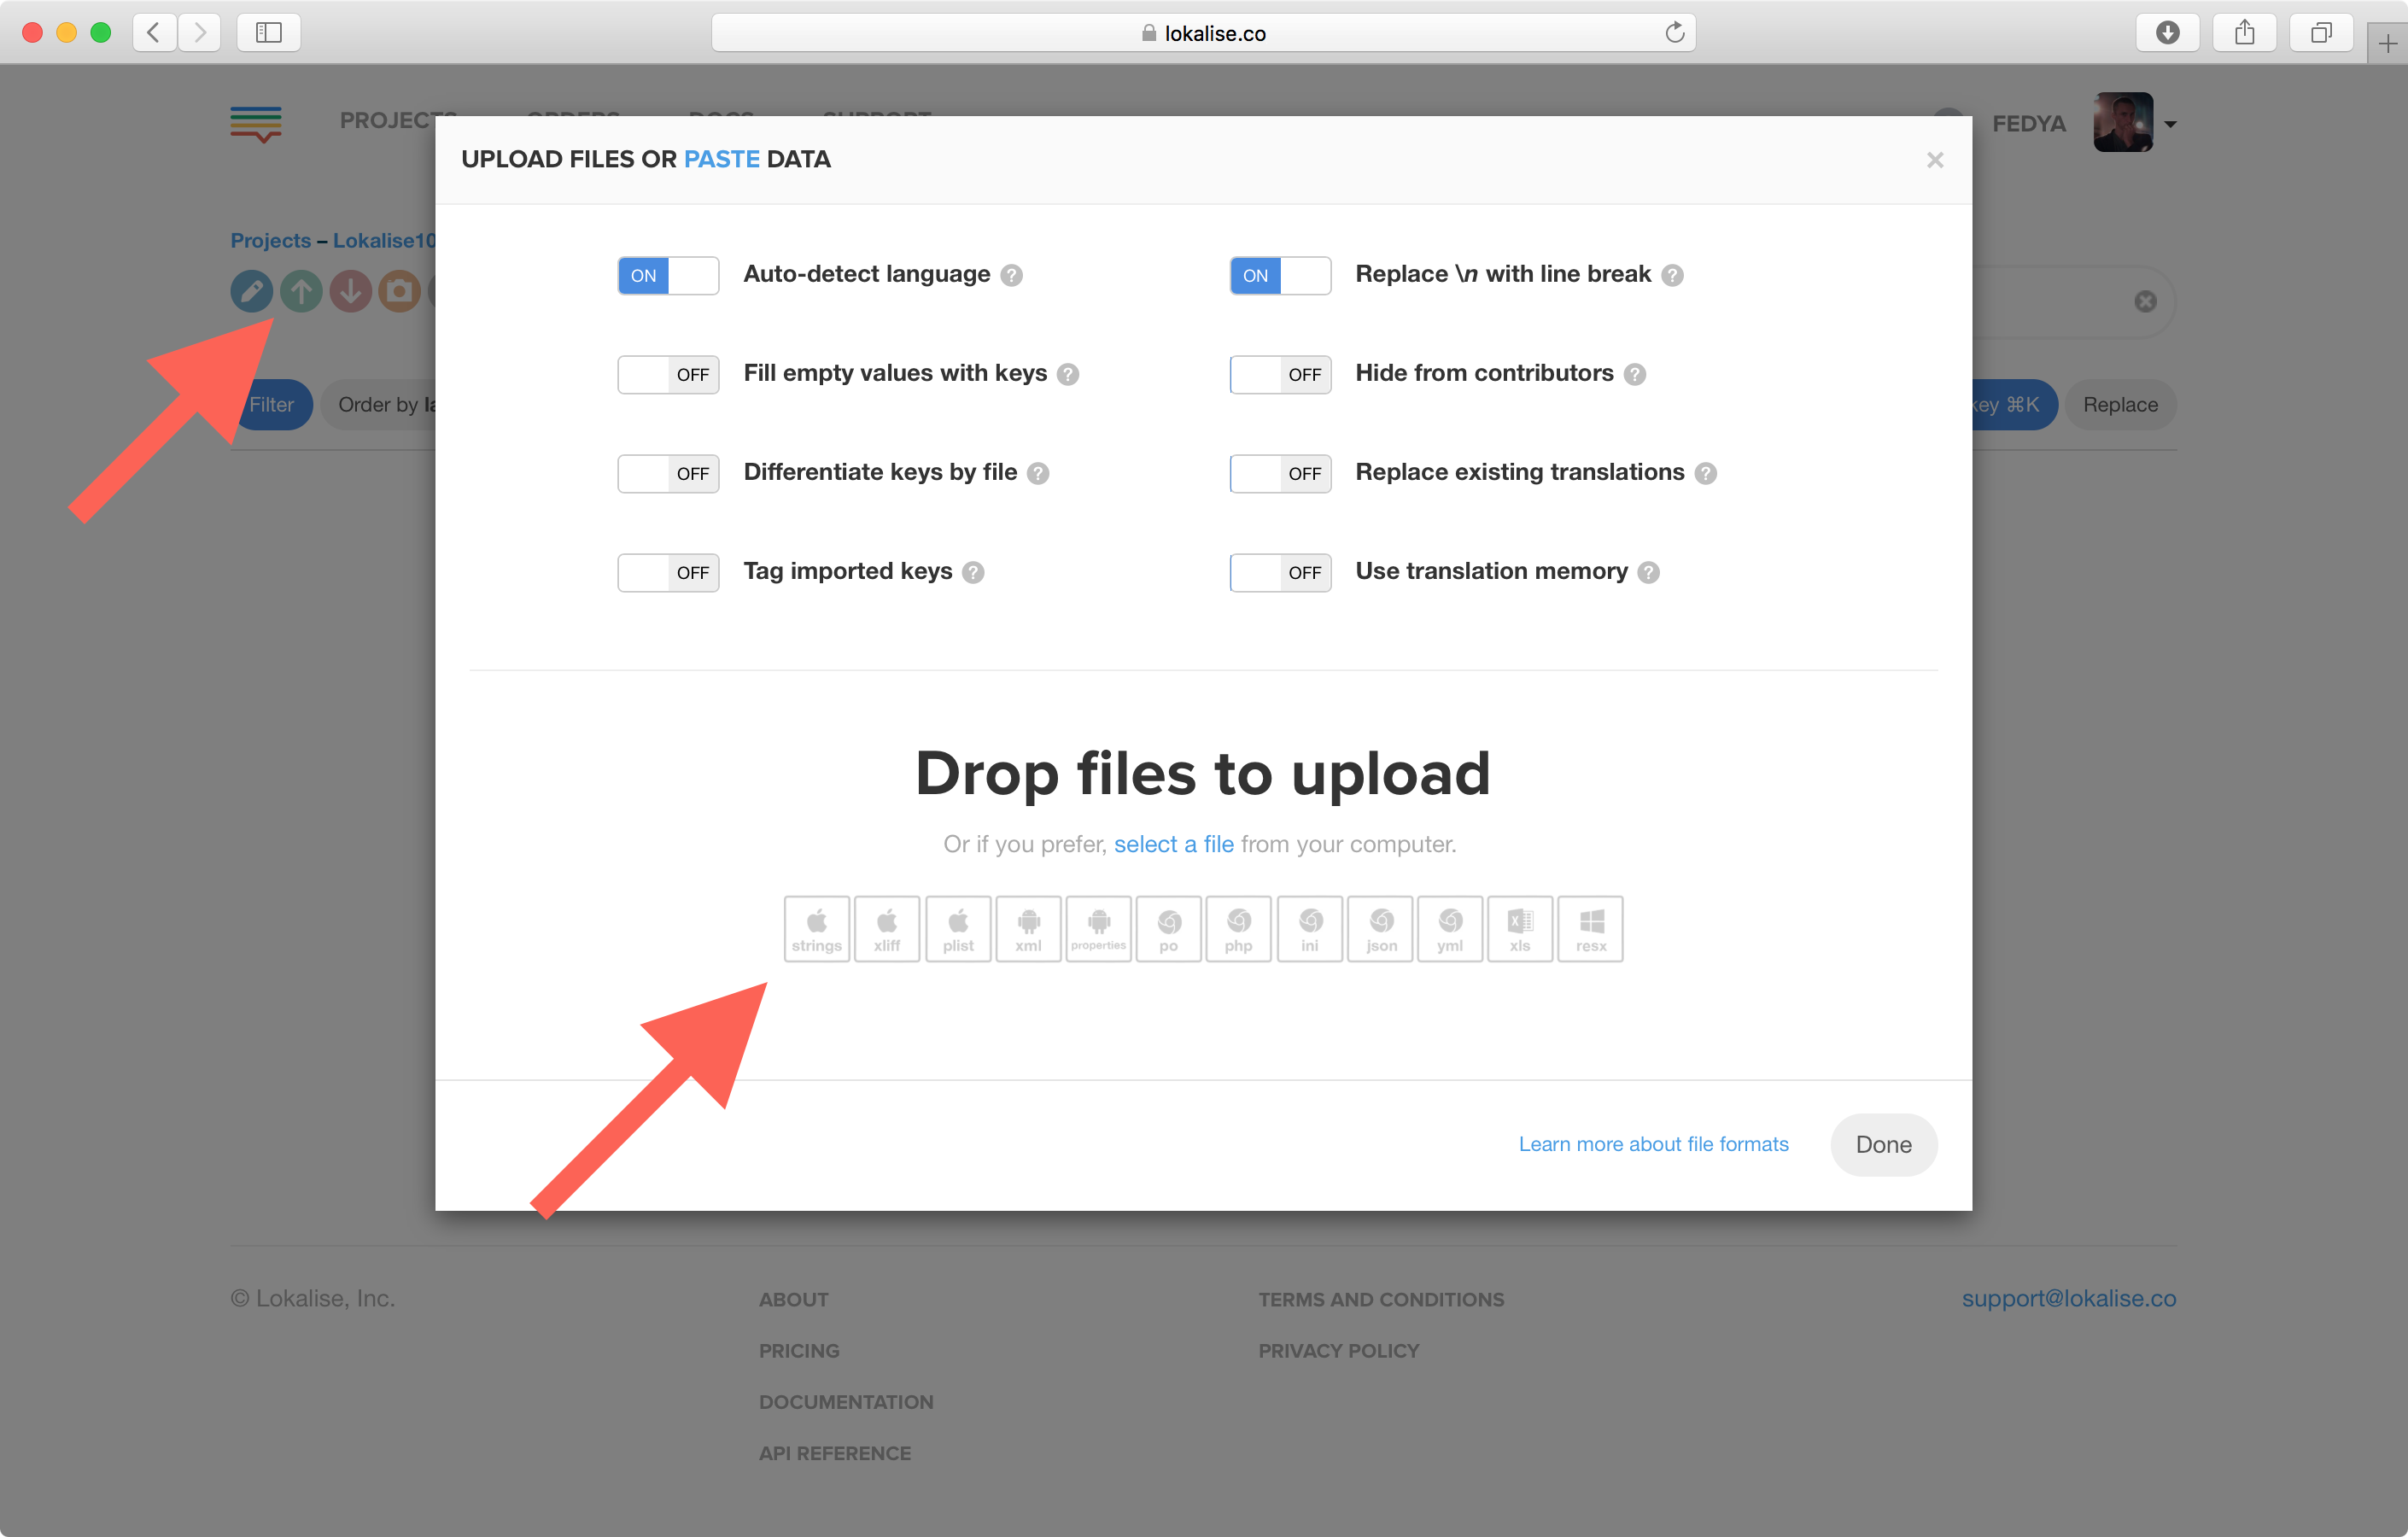Open help for Hide from contributors
The image size is (2408, 1537).
coord(1635,374)
